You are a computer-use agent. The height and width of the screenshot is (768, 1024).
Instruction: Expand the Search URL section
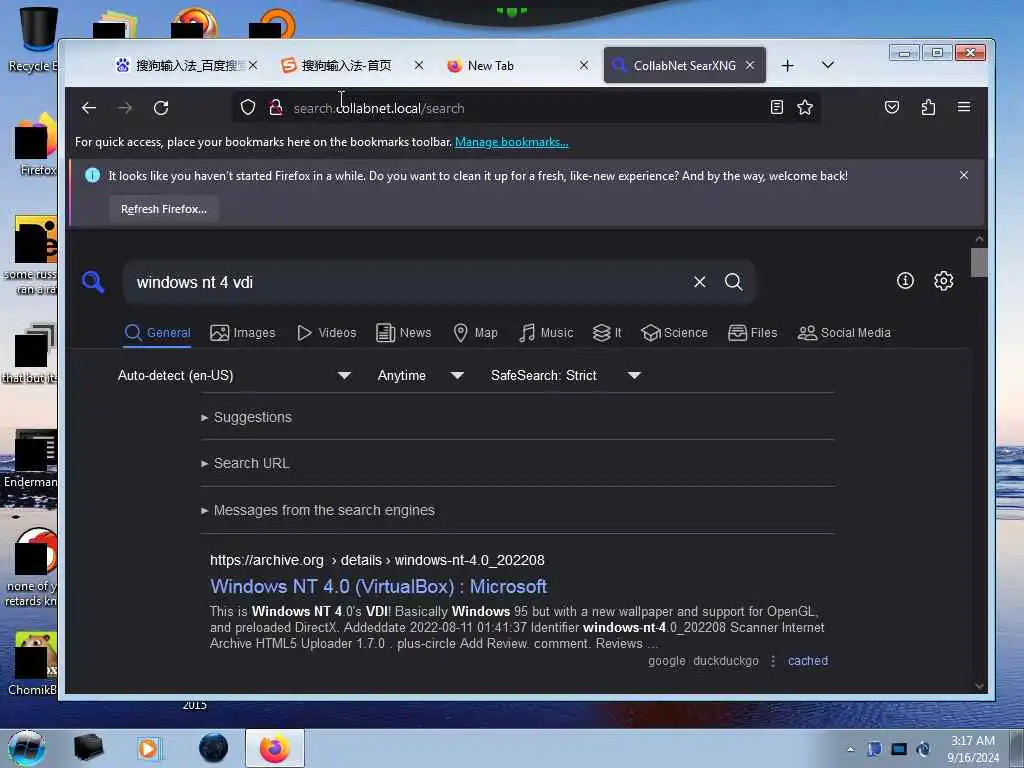click(x=245, y=463)
